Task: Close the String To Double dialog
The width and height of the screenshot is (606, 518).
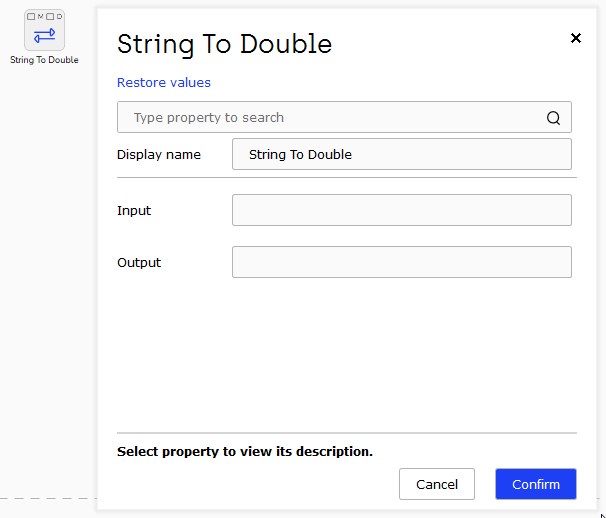Action: [575, 38]
